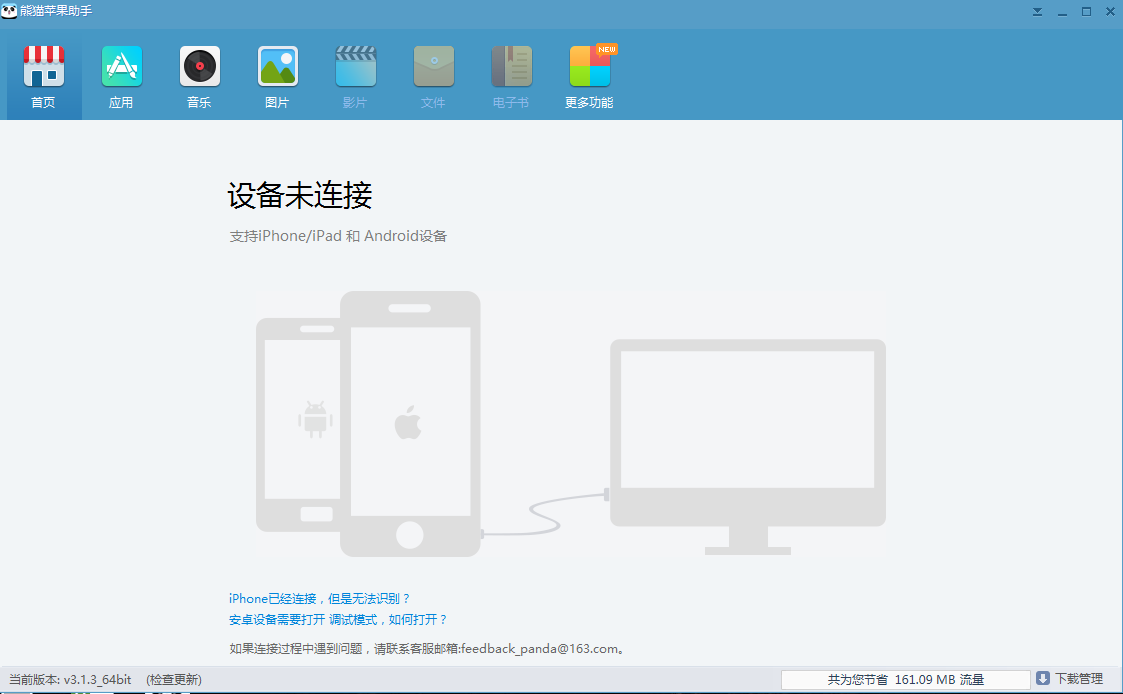Screen dimensions: 1123x694
Task: Open the 'iPhone已经连接，但是无法识别？' help link
Action: coord(320,598)
